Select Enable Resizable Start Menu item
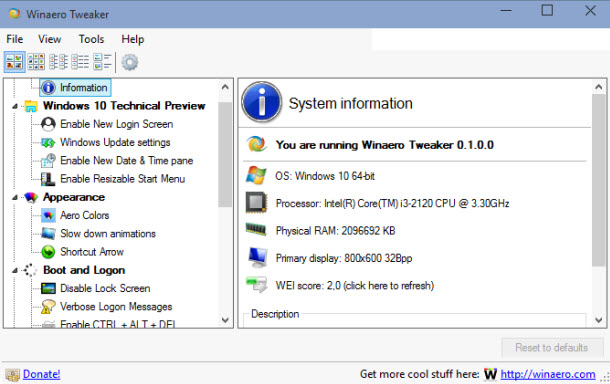The width and height of the screenshot is (610, 384). (x=123, y=179)
